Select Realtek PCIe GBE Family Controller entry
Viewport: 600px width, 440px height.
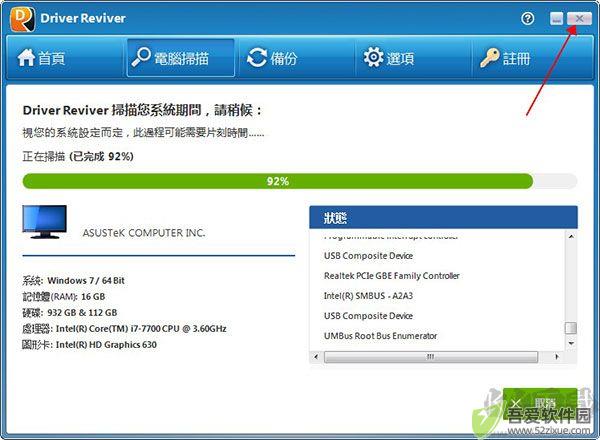point(391,275)
